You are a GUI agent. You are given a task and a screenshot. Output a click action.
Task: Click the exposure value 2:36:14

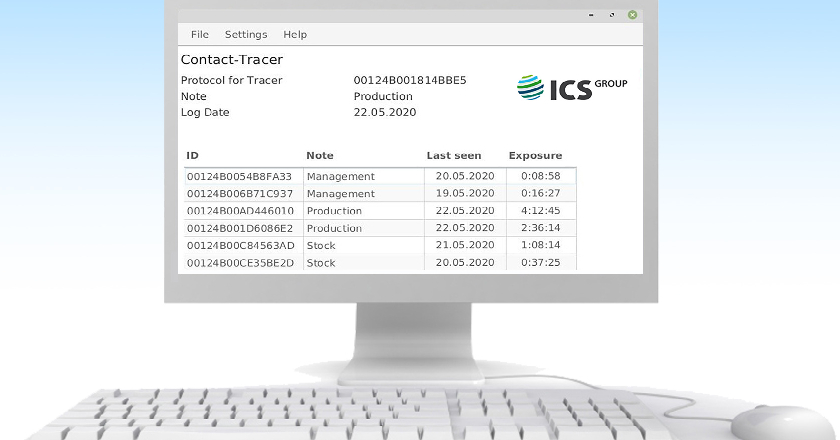pos(541,227)
